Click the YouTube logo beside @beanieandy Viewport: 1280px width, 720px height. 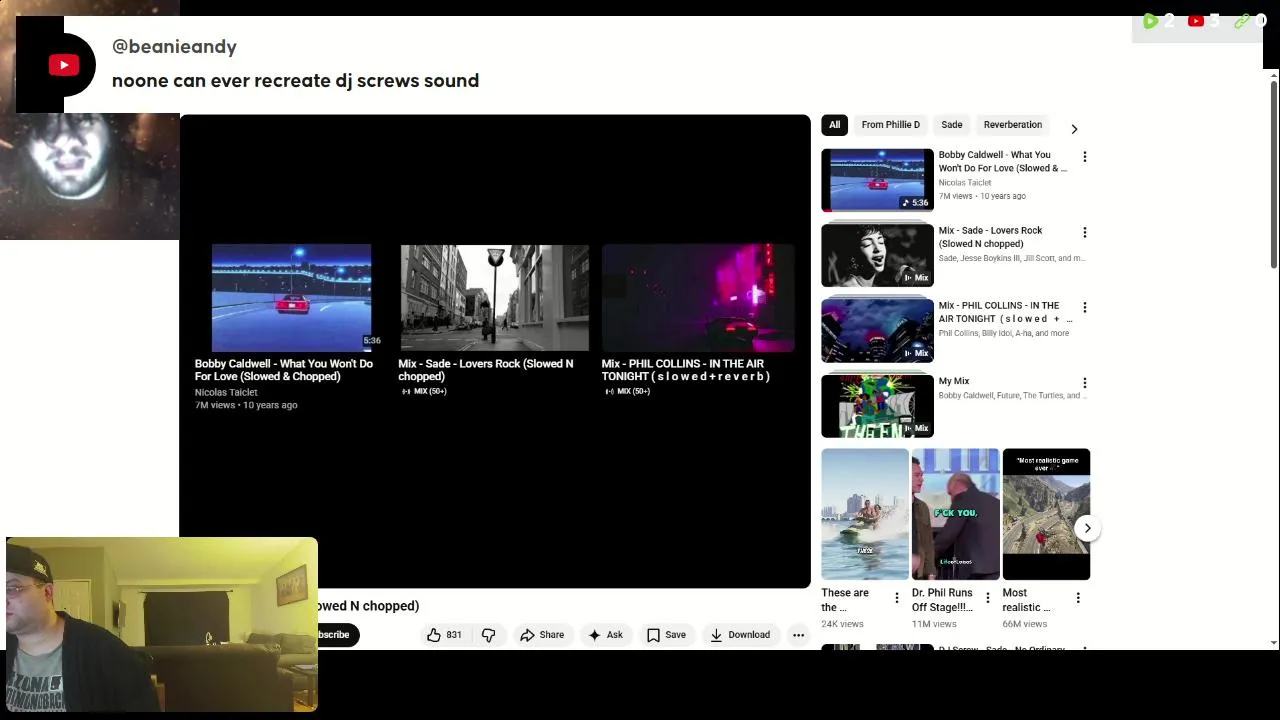click(x=64, y=65)
